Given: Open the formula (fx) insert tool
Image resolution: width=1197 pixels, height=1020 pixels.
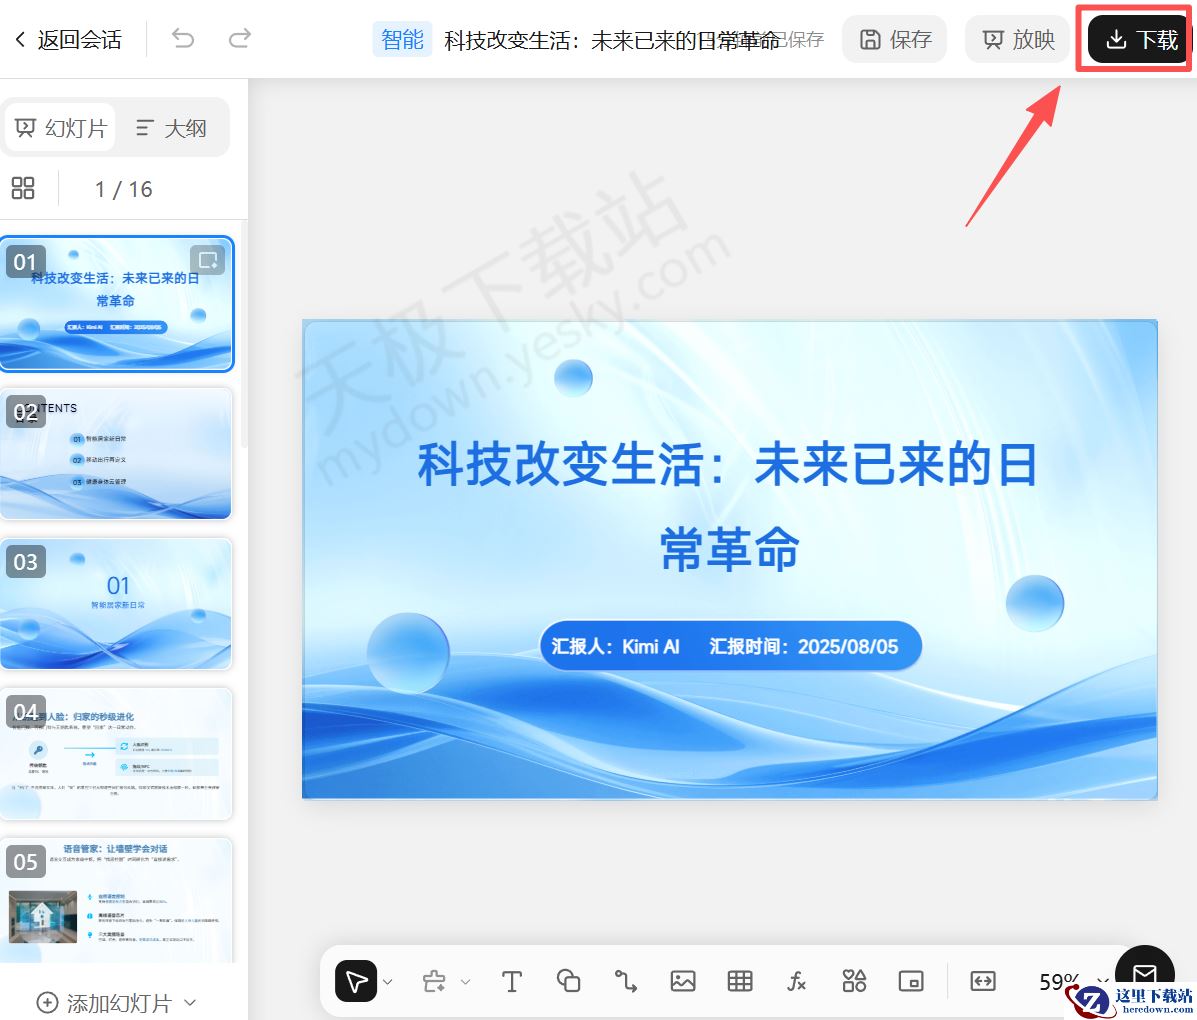Looking at the screenshot, I should 797,981.
